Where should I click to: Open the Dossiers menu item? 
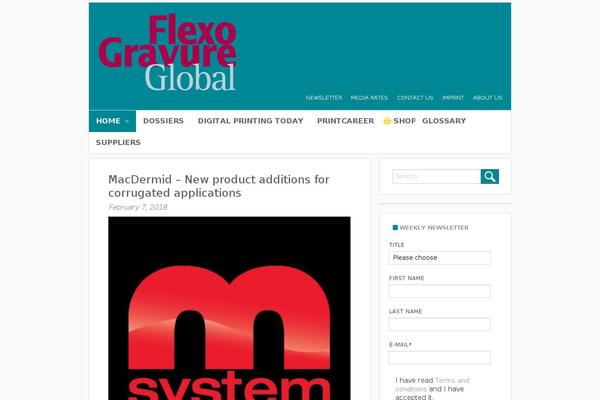tap(163, 121)
